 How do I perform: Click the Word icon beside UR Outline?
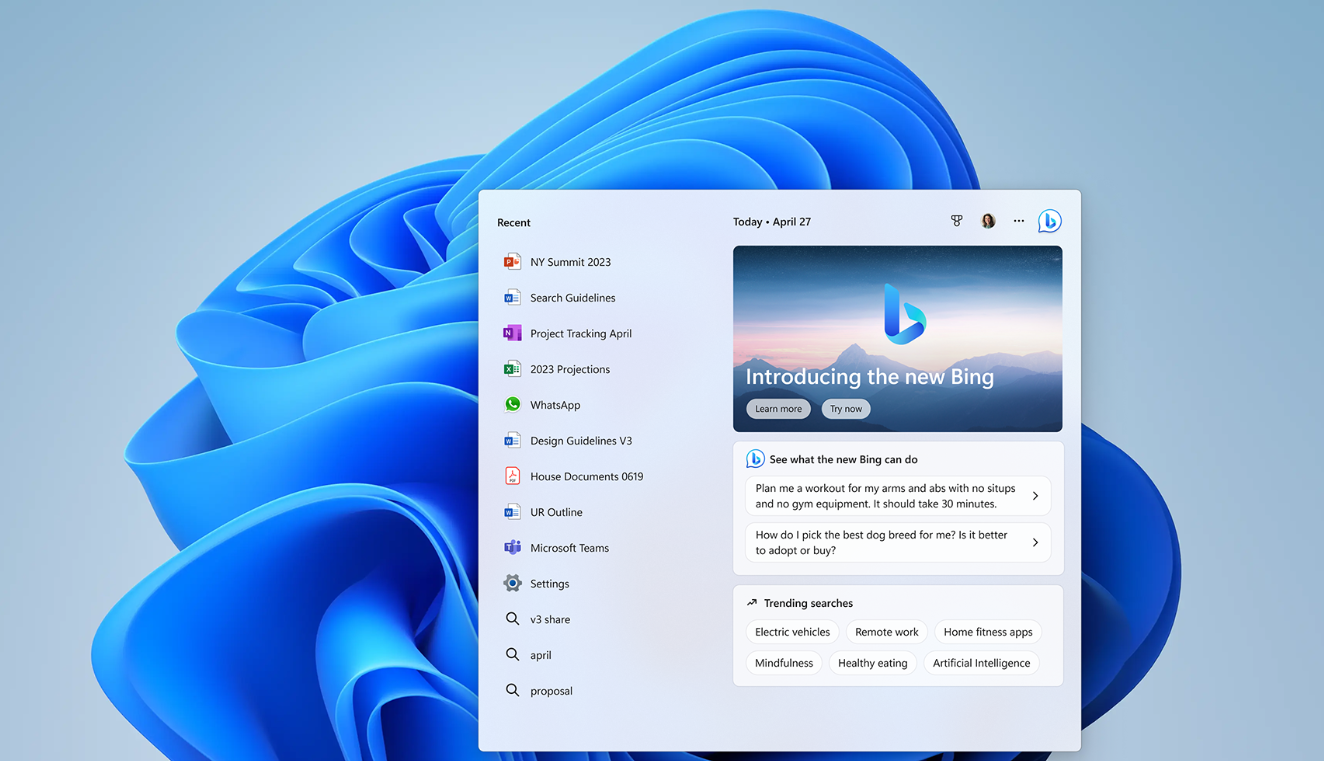click(512, 512)
